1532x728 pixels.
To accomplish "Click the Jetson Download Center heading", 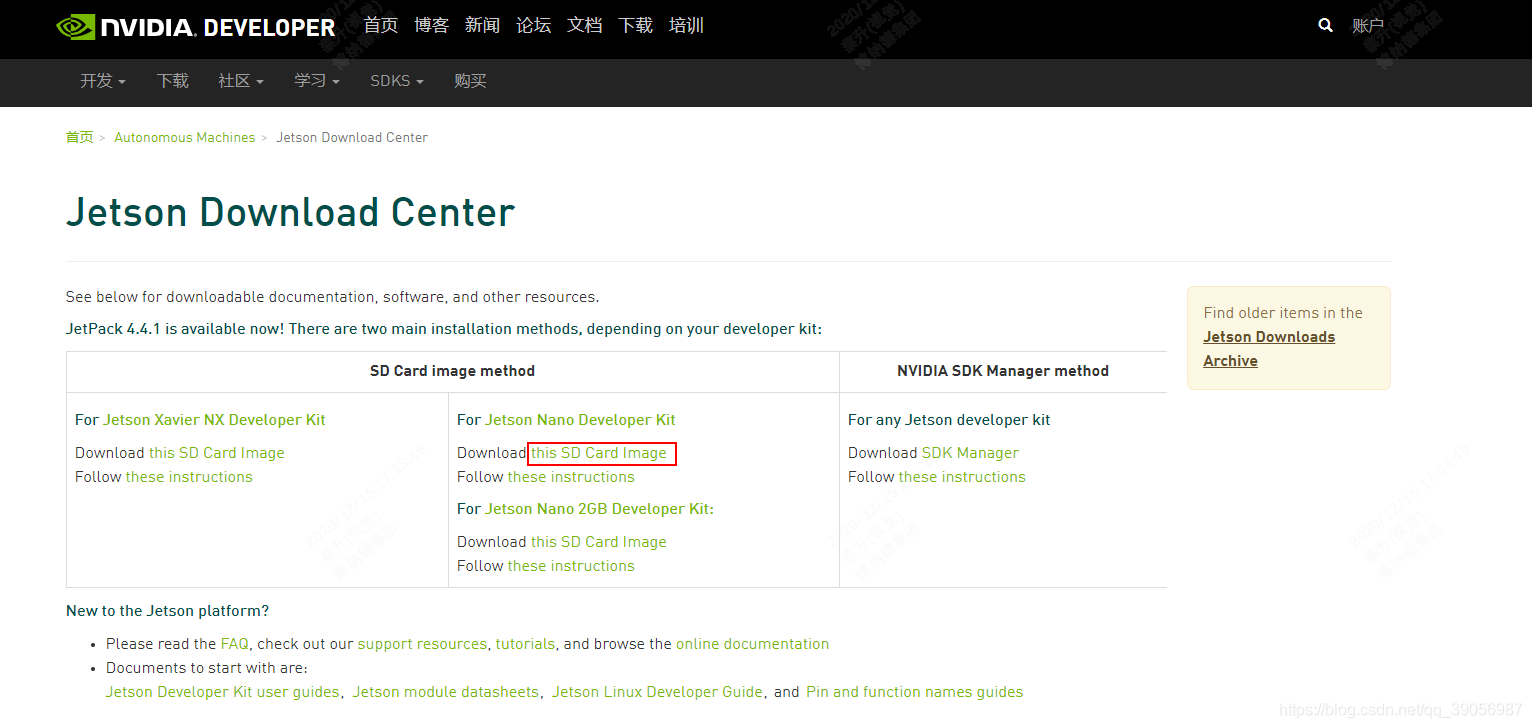I will click(290, 212).
